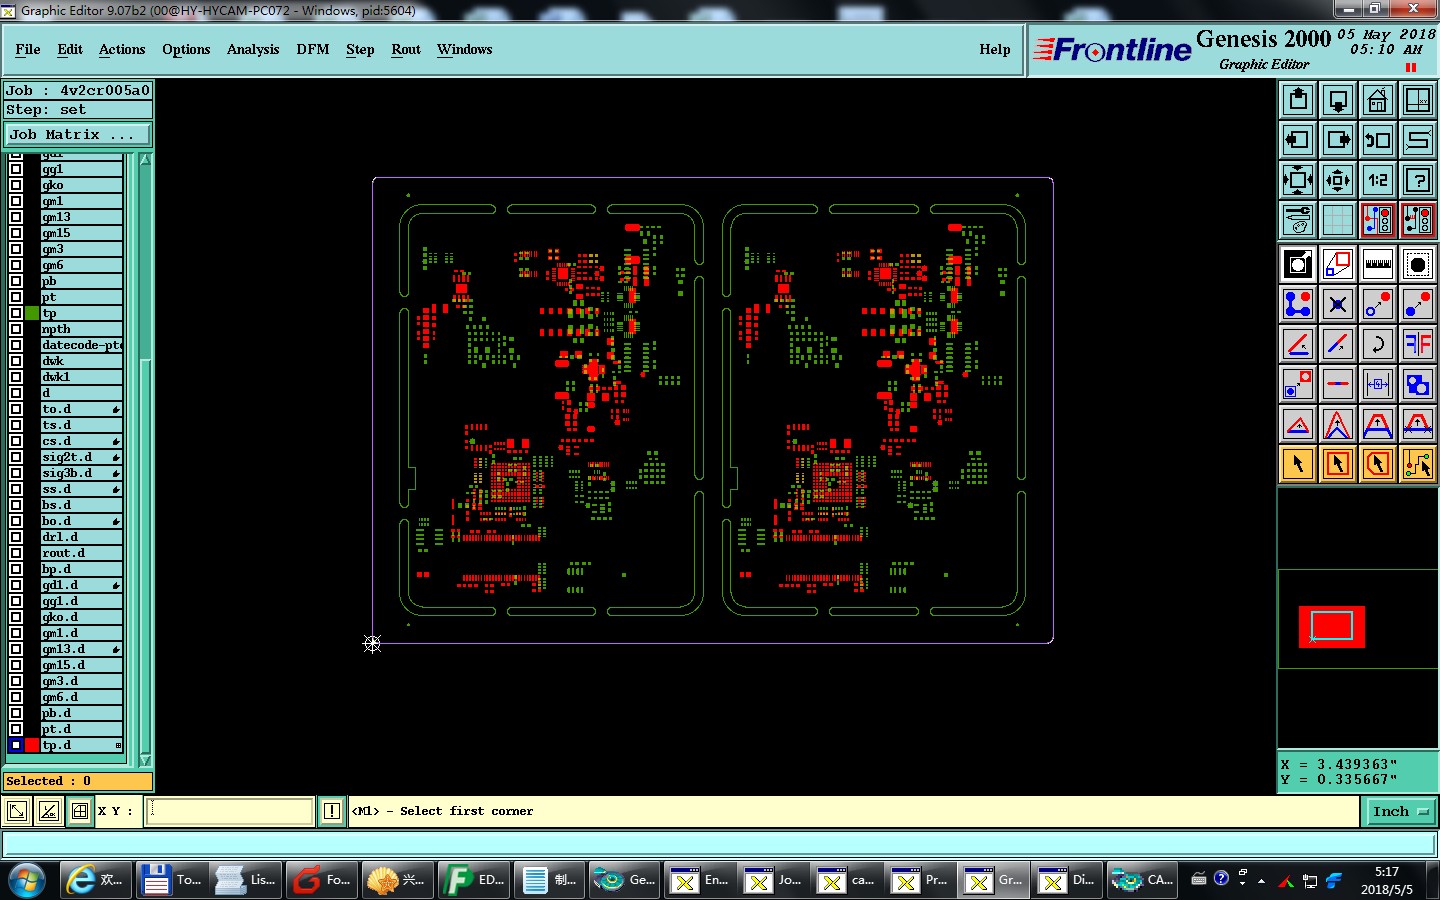Click the pan-left arrow icon
The image size is (1440, 900).
[x=1298, y=140]
